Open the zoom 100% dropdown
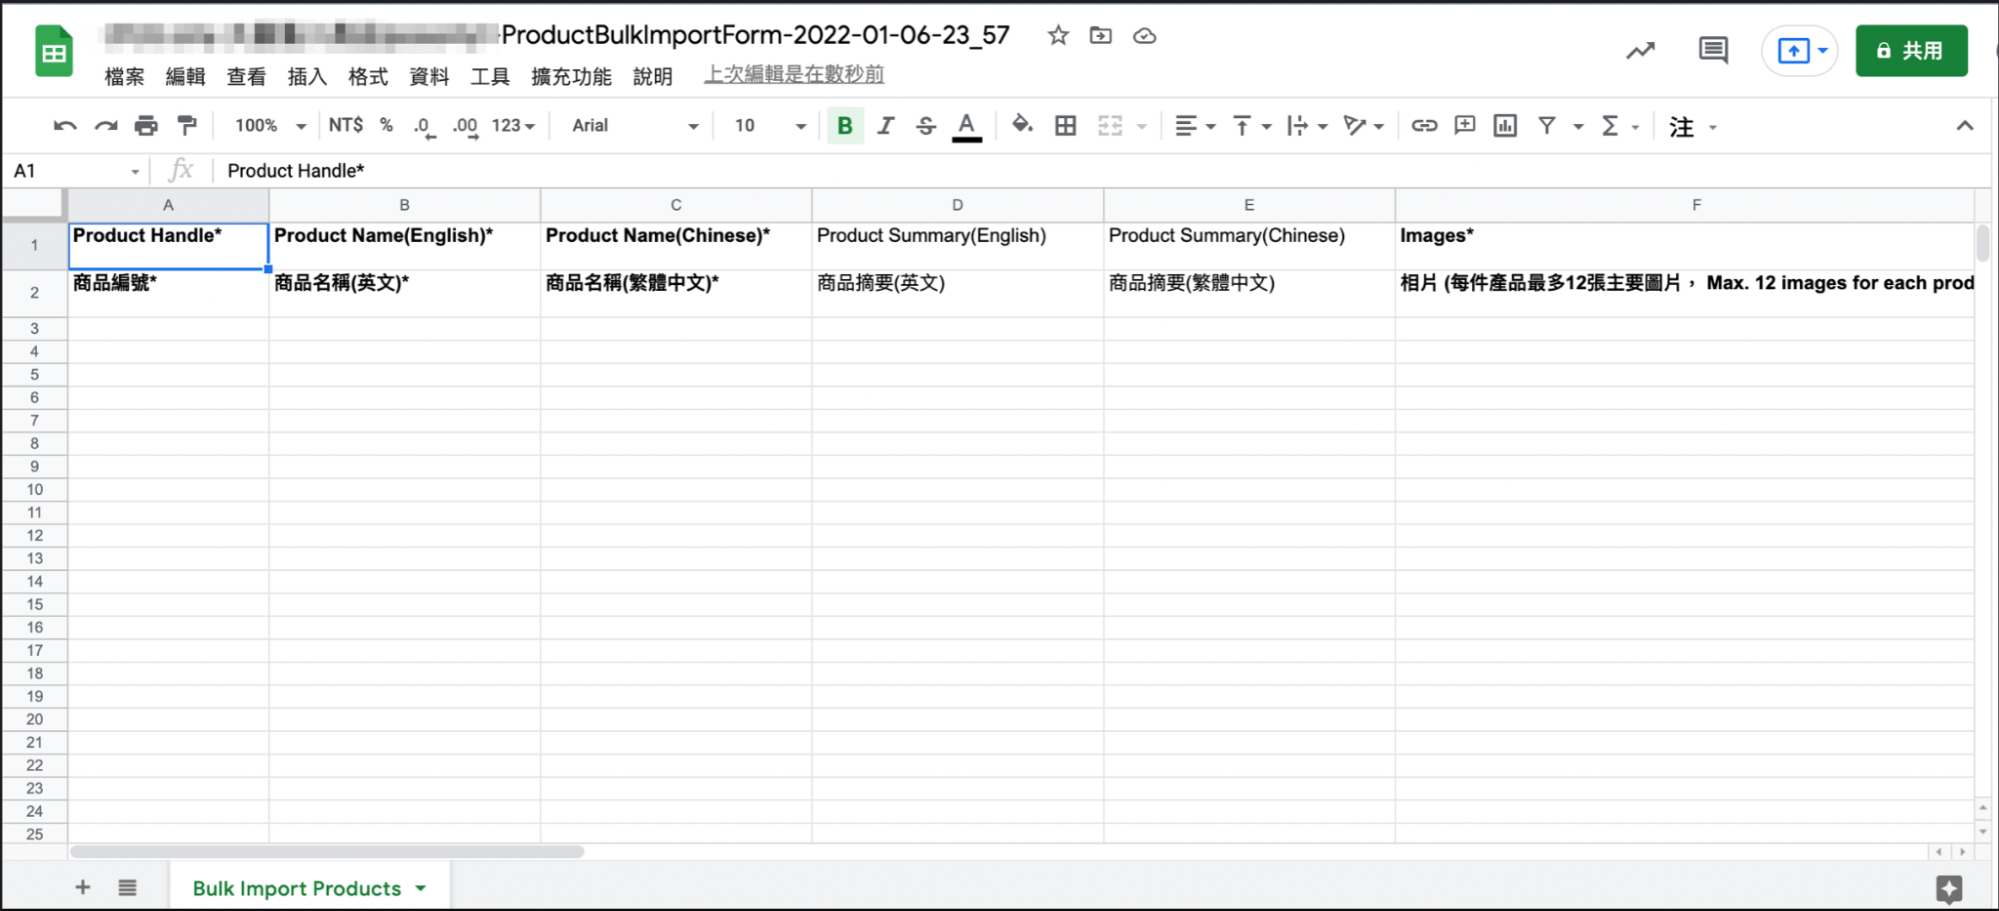1999x911 pixels. 270,126
